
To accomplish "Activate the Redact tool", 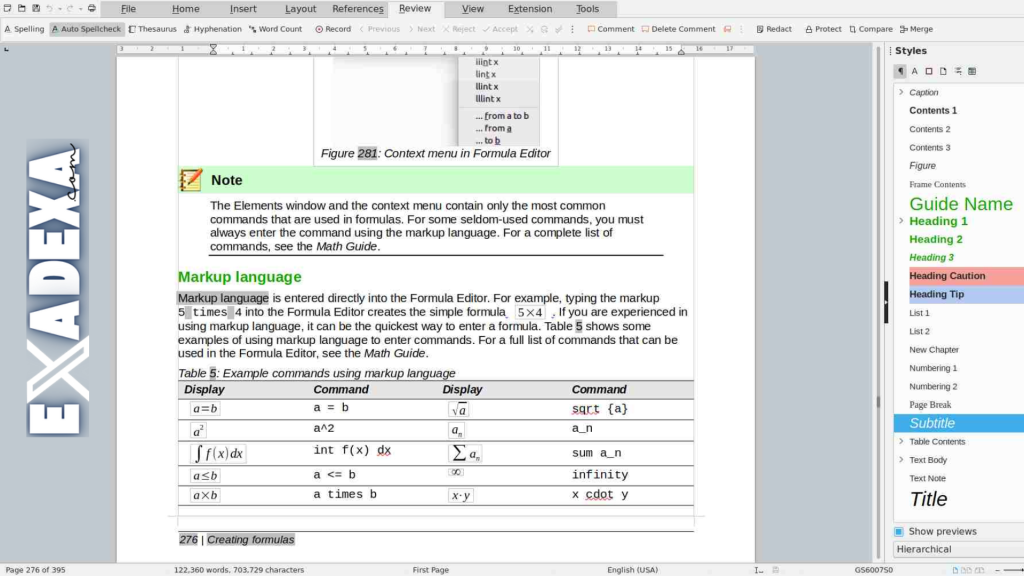I will pos(773,28).
